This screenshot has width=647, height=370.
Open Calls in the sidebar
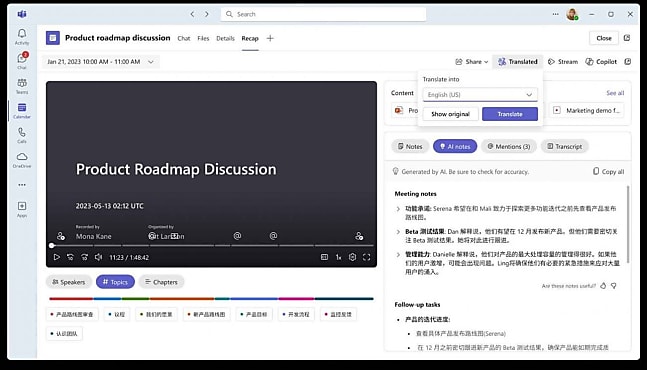[22, 135]
